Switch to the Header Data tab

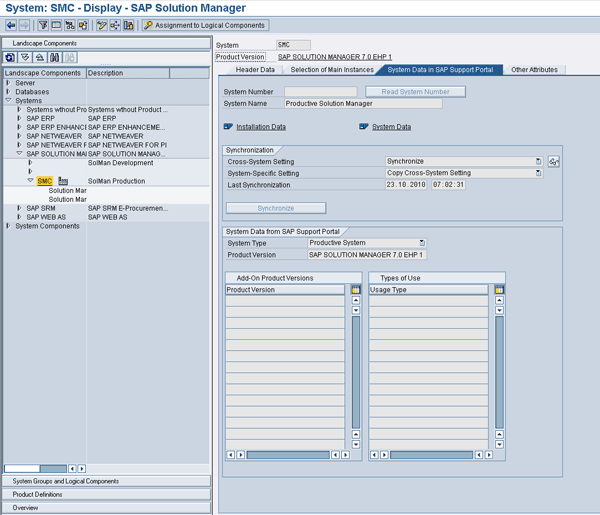tap(254, 70)
